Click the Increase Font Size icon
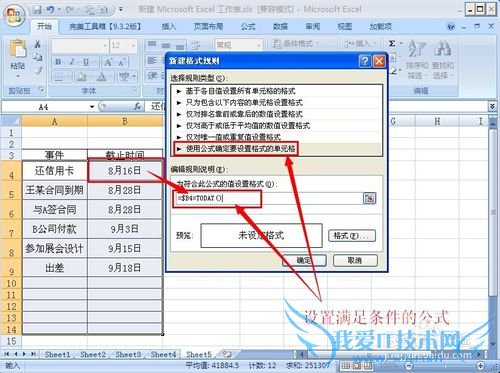The height and width of the screenshot is (373, 500). pos(108,62)
